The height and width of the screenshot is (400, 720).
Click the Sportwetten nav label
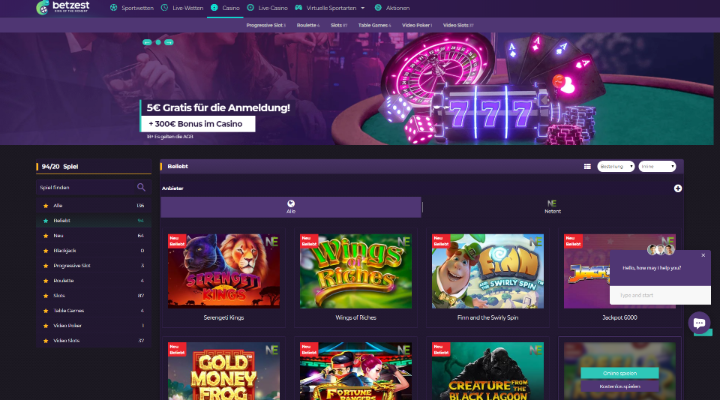click(137, 8)
